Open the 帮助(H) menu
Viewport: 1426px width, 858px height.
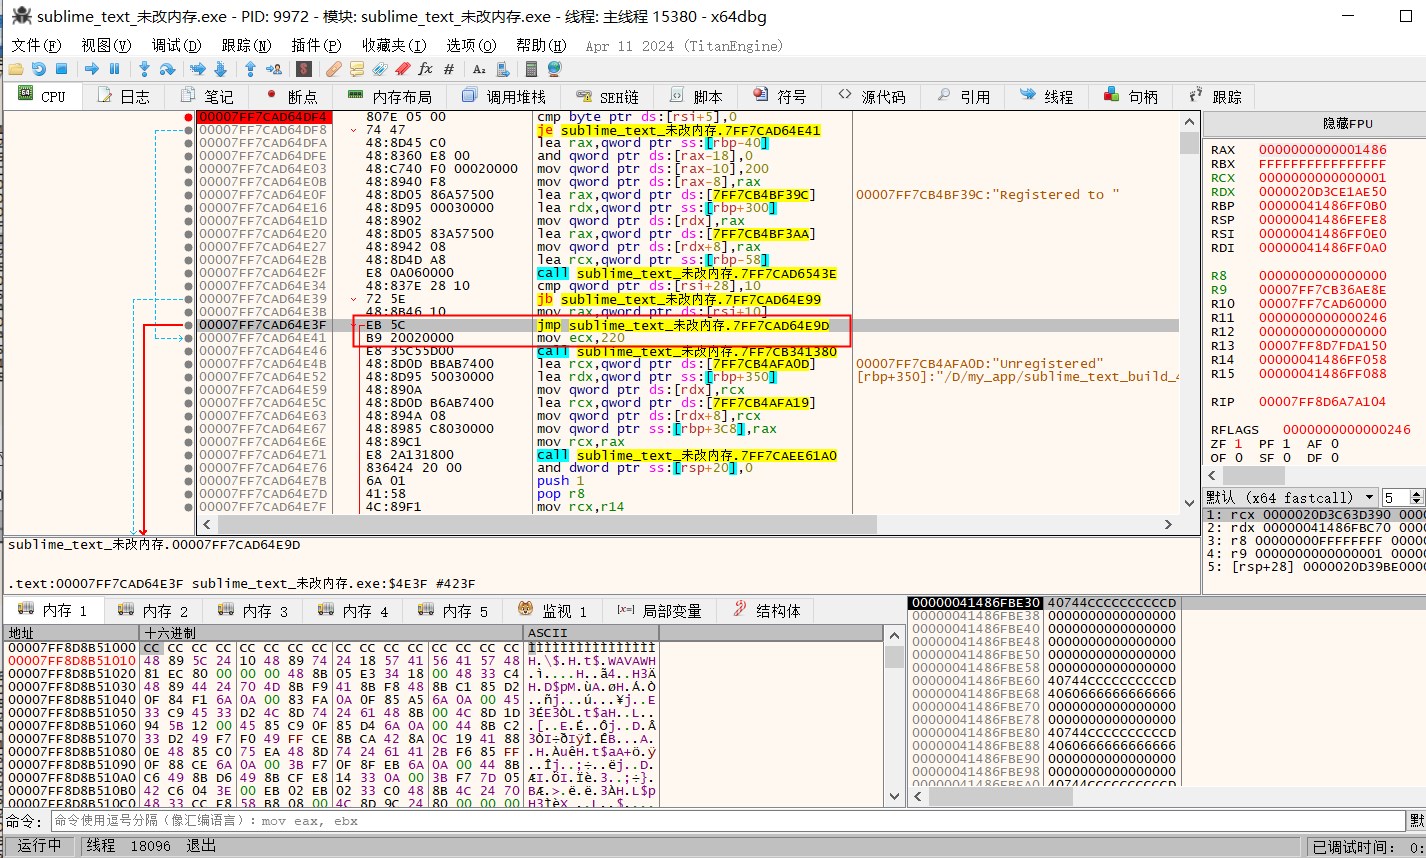[541, 46]
